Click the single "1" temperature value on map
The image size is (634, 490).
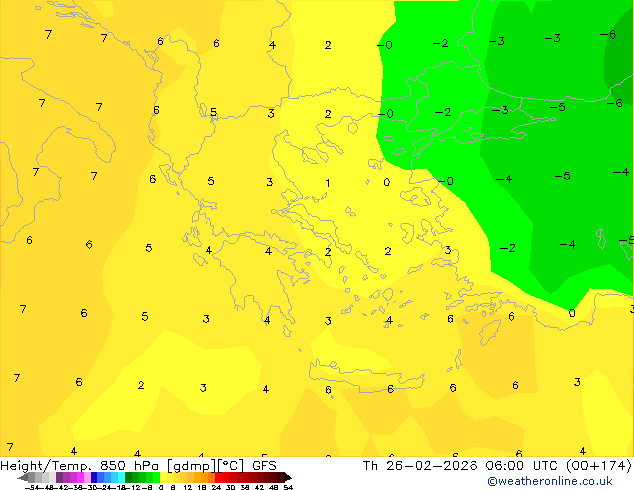click(x=328, y=183)
